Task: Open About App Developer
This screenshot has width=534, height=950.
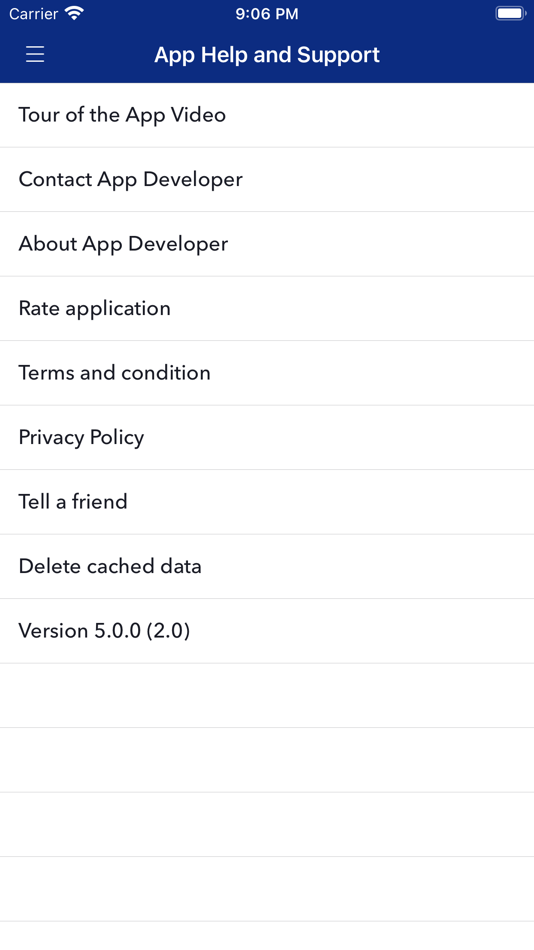Action: point(267,244)
